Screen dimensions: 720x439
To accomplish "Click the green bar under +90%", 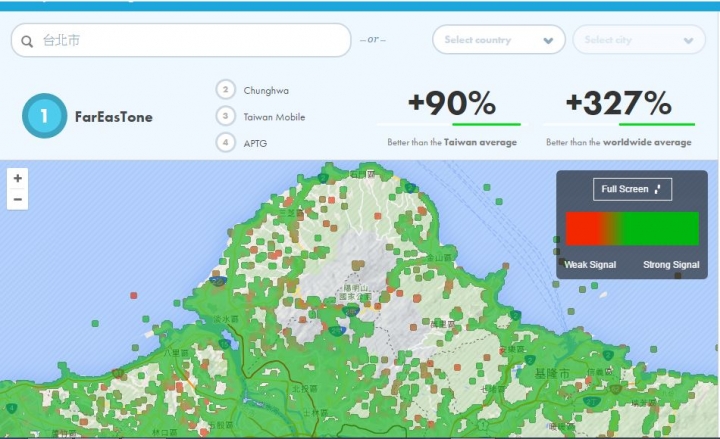I will point(486,124).
